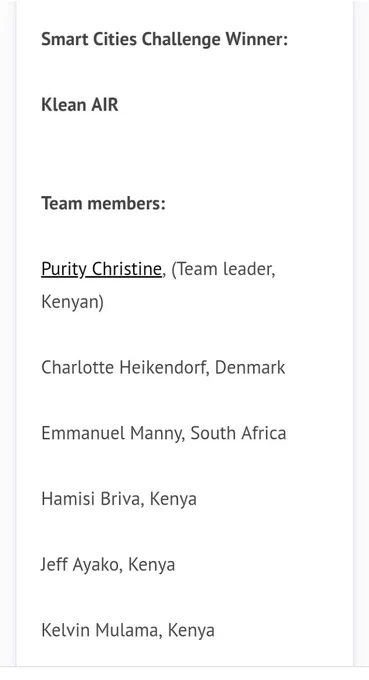Select the word Denmark
Viewport: 369px width, 680px height.
click(x=250, y=367)
